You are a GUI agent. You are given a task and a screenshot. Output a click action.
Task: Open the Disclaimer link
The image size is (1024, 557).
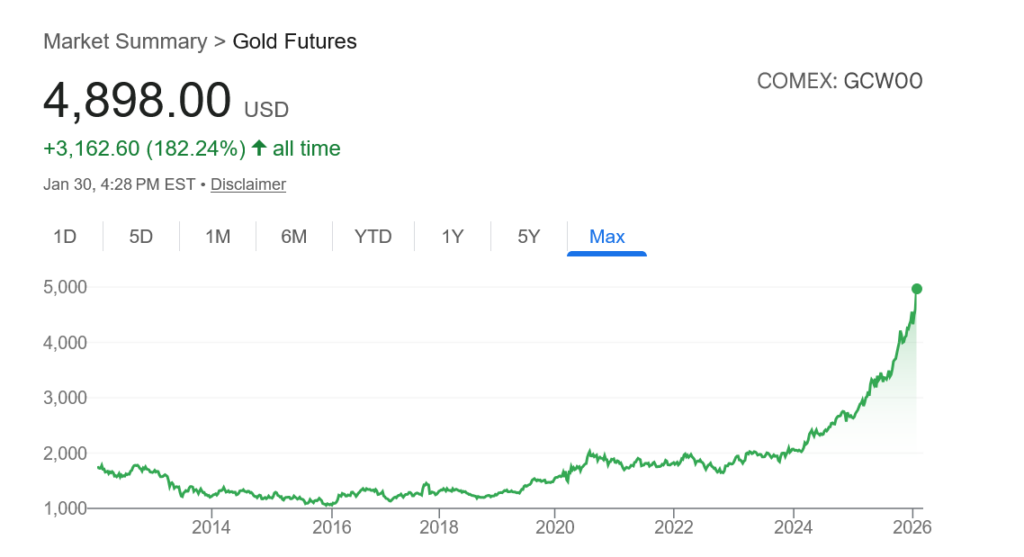(x=248, y=184)
